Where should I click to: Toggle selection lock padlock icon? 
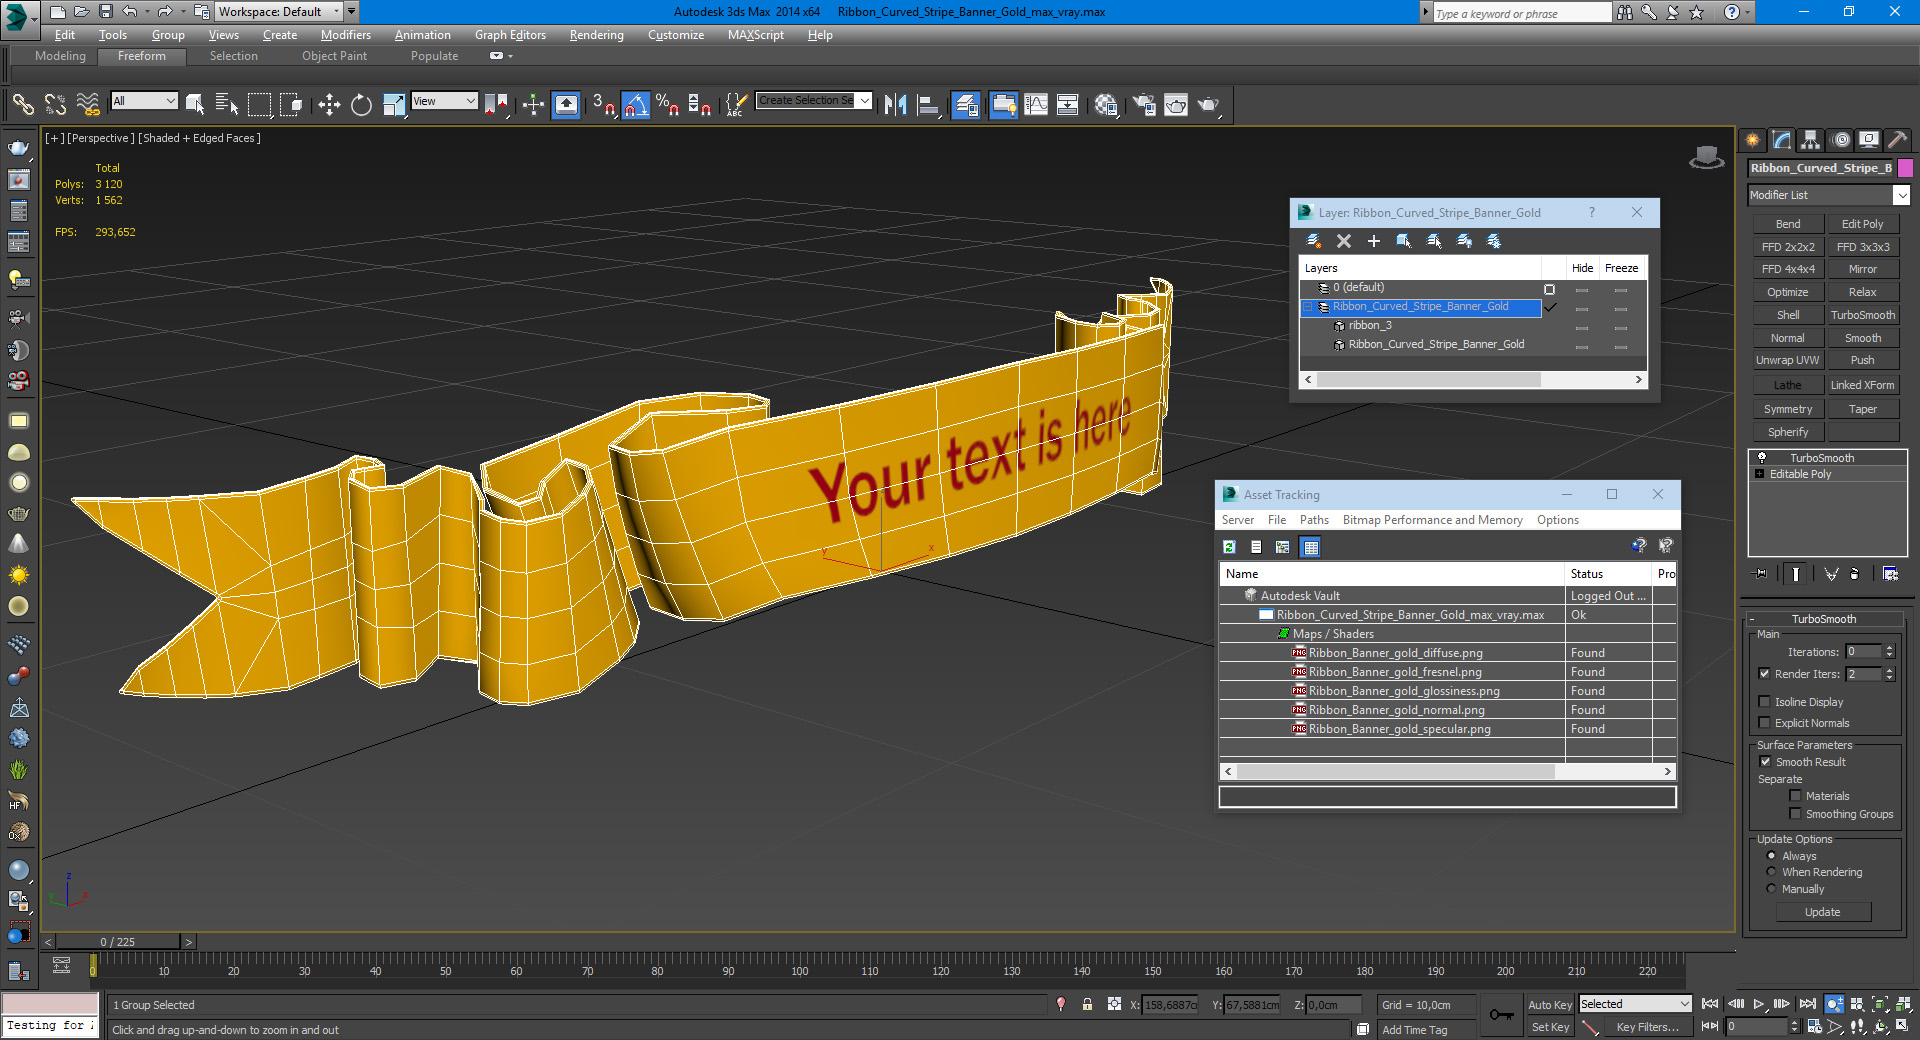(x=1088, y=1004)
